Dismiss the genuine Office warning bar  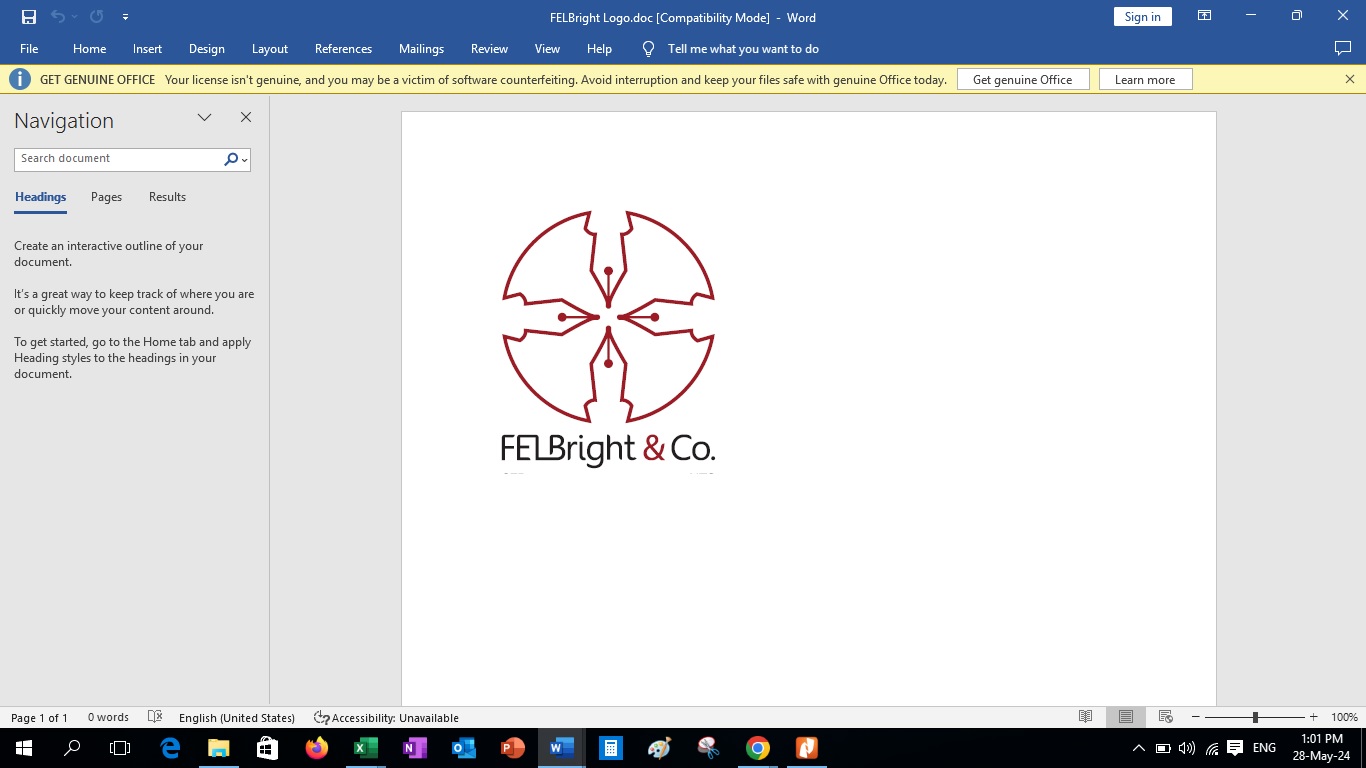(1349, 79)
